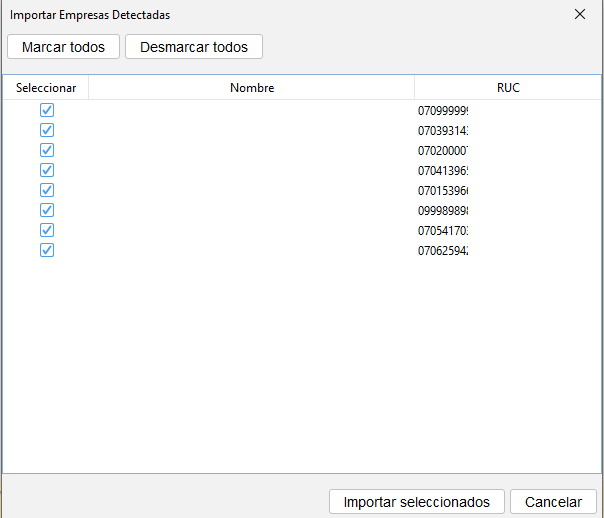Select the empty Nombre cell in first row
The width and height of the screenshot is (604, 518).
(252, 111)
